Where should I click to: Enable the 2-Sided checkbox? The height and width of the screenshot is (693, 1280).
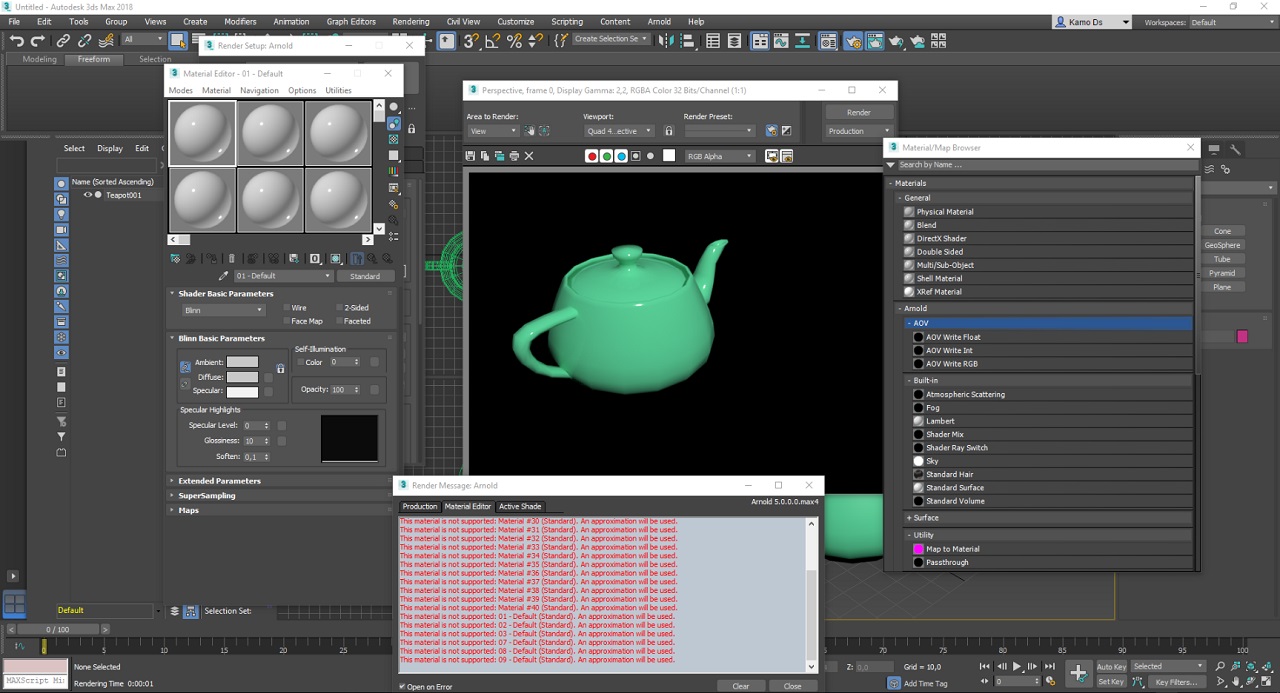pyautogui.click(x=340, y=308)
